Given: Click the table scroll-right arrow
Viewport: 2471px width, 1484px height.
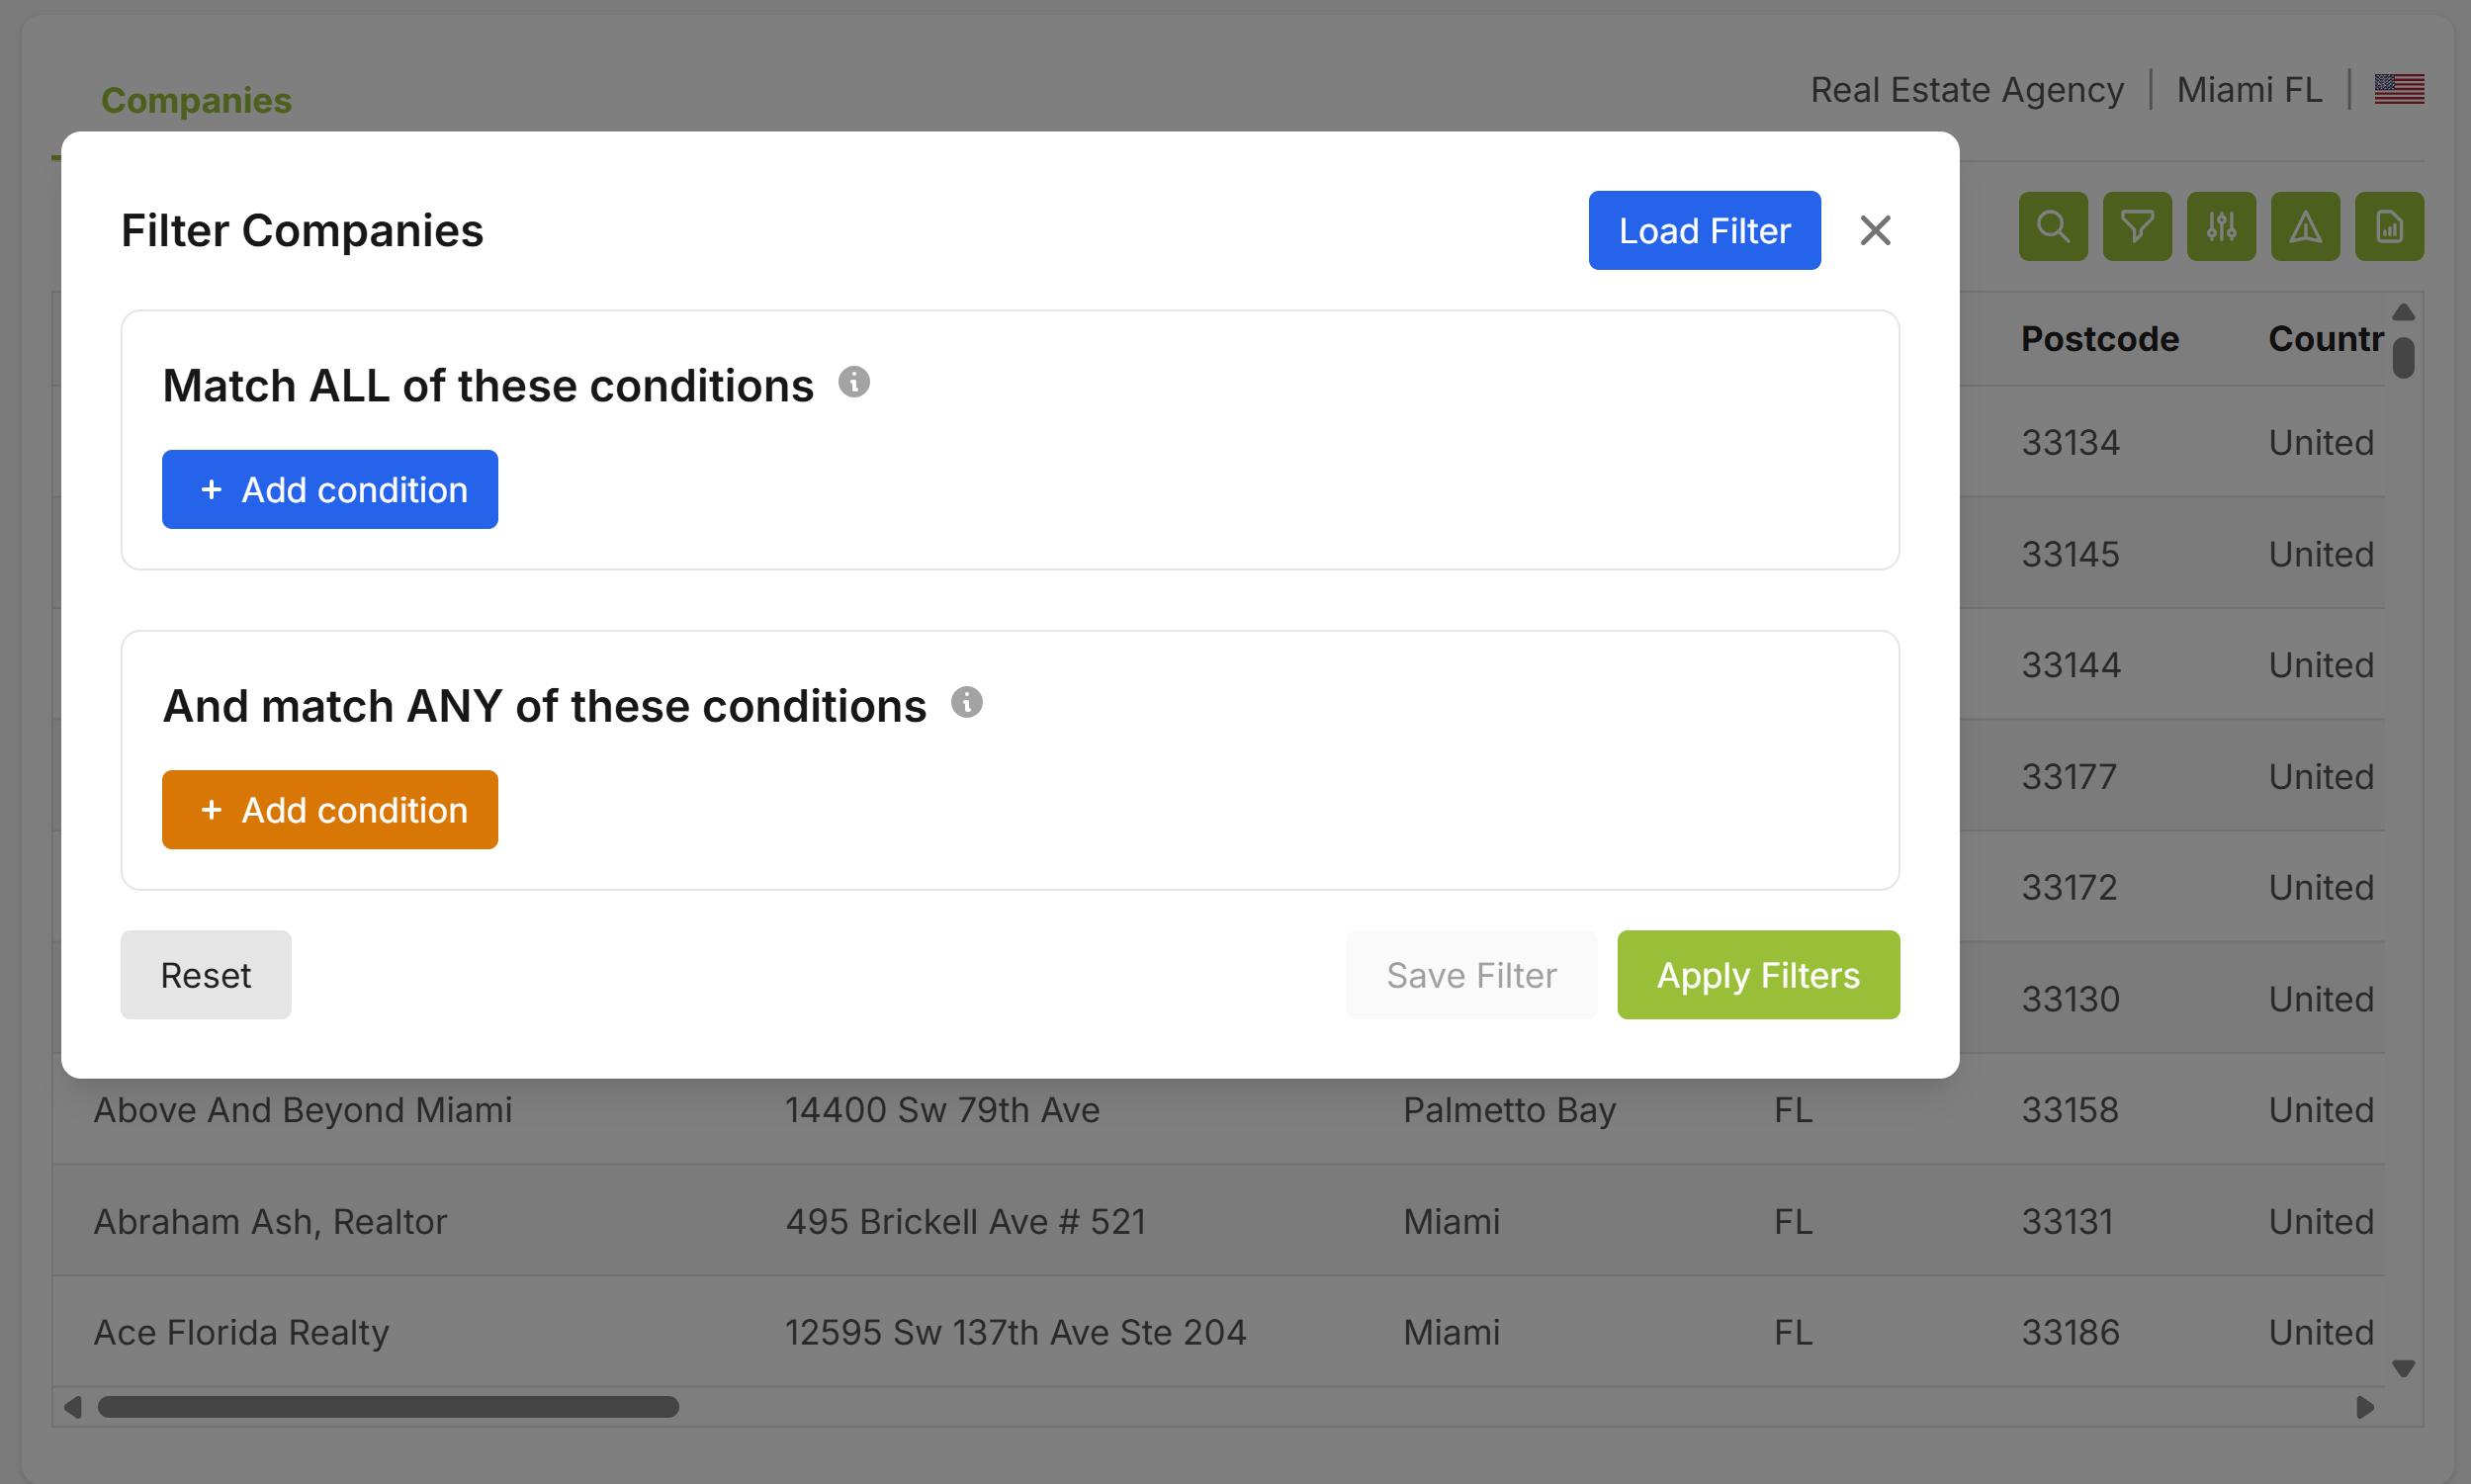Looking at the screenshot, I should click(x=2365, y=1407).
